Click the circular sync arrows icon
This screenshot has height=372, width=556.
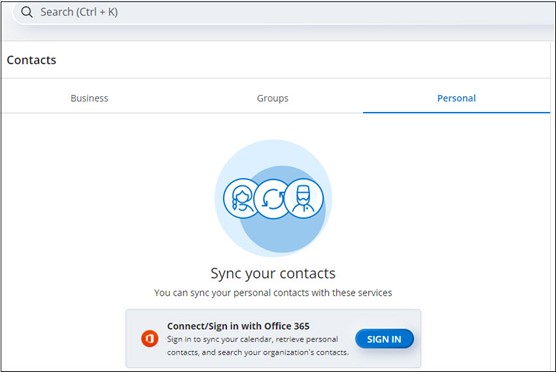[x=272, y=199]
